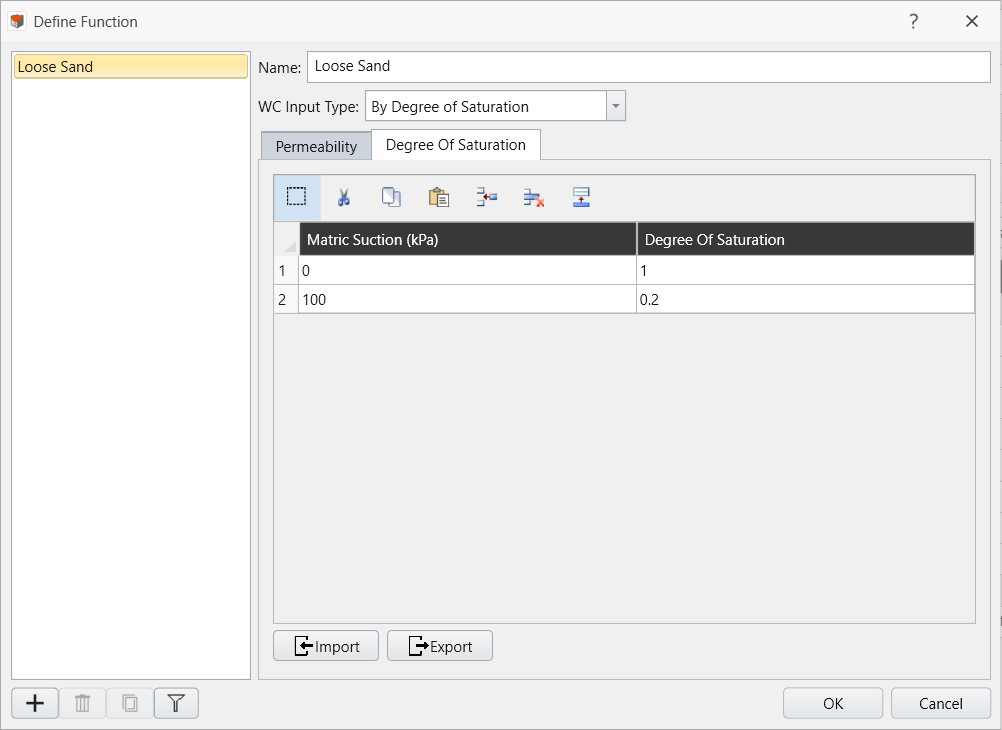Click the Cut scissors icon
The width and height of the screenshot is (1002, 730).
(x=344, y=198)
